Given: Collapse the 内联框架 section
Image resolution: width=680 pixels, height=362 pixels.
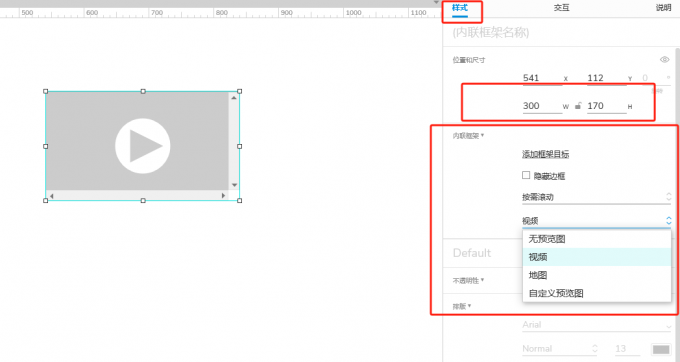Looking at the screenshot, I should click(x=468, y=136).
